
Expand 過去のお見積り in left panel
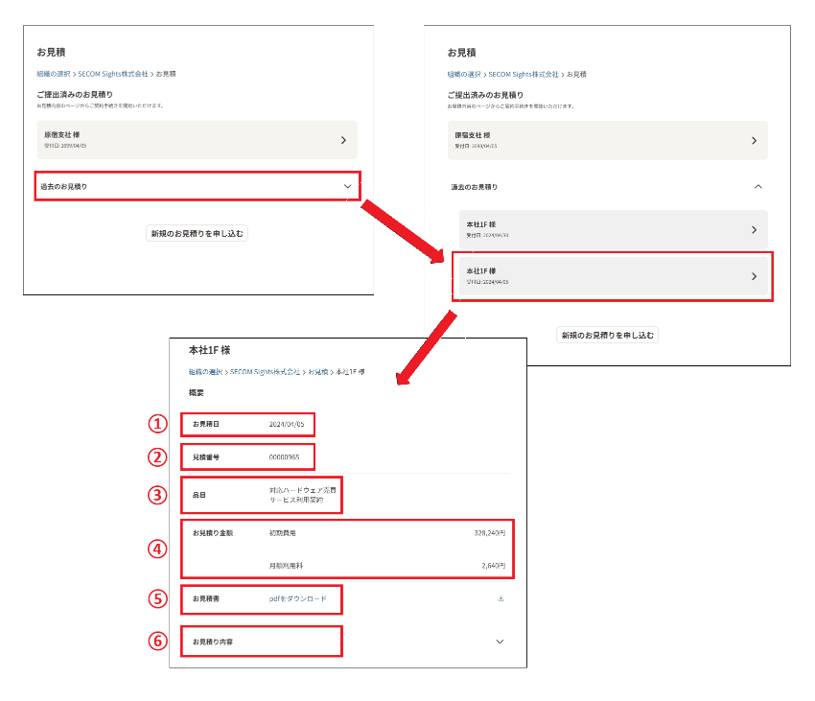coord(197,186)
